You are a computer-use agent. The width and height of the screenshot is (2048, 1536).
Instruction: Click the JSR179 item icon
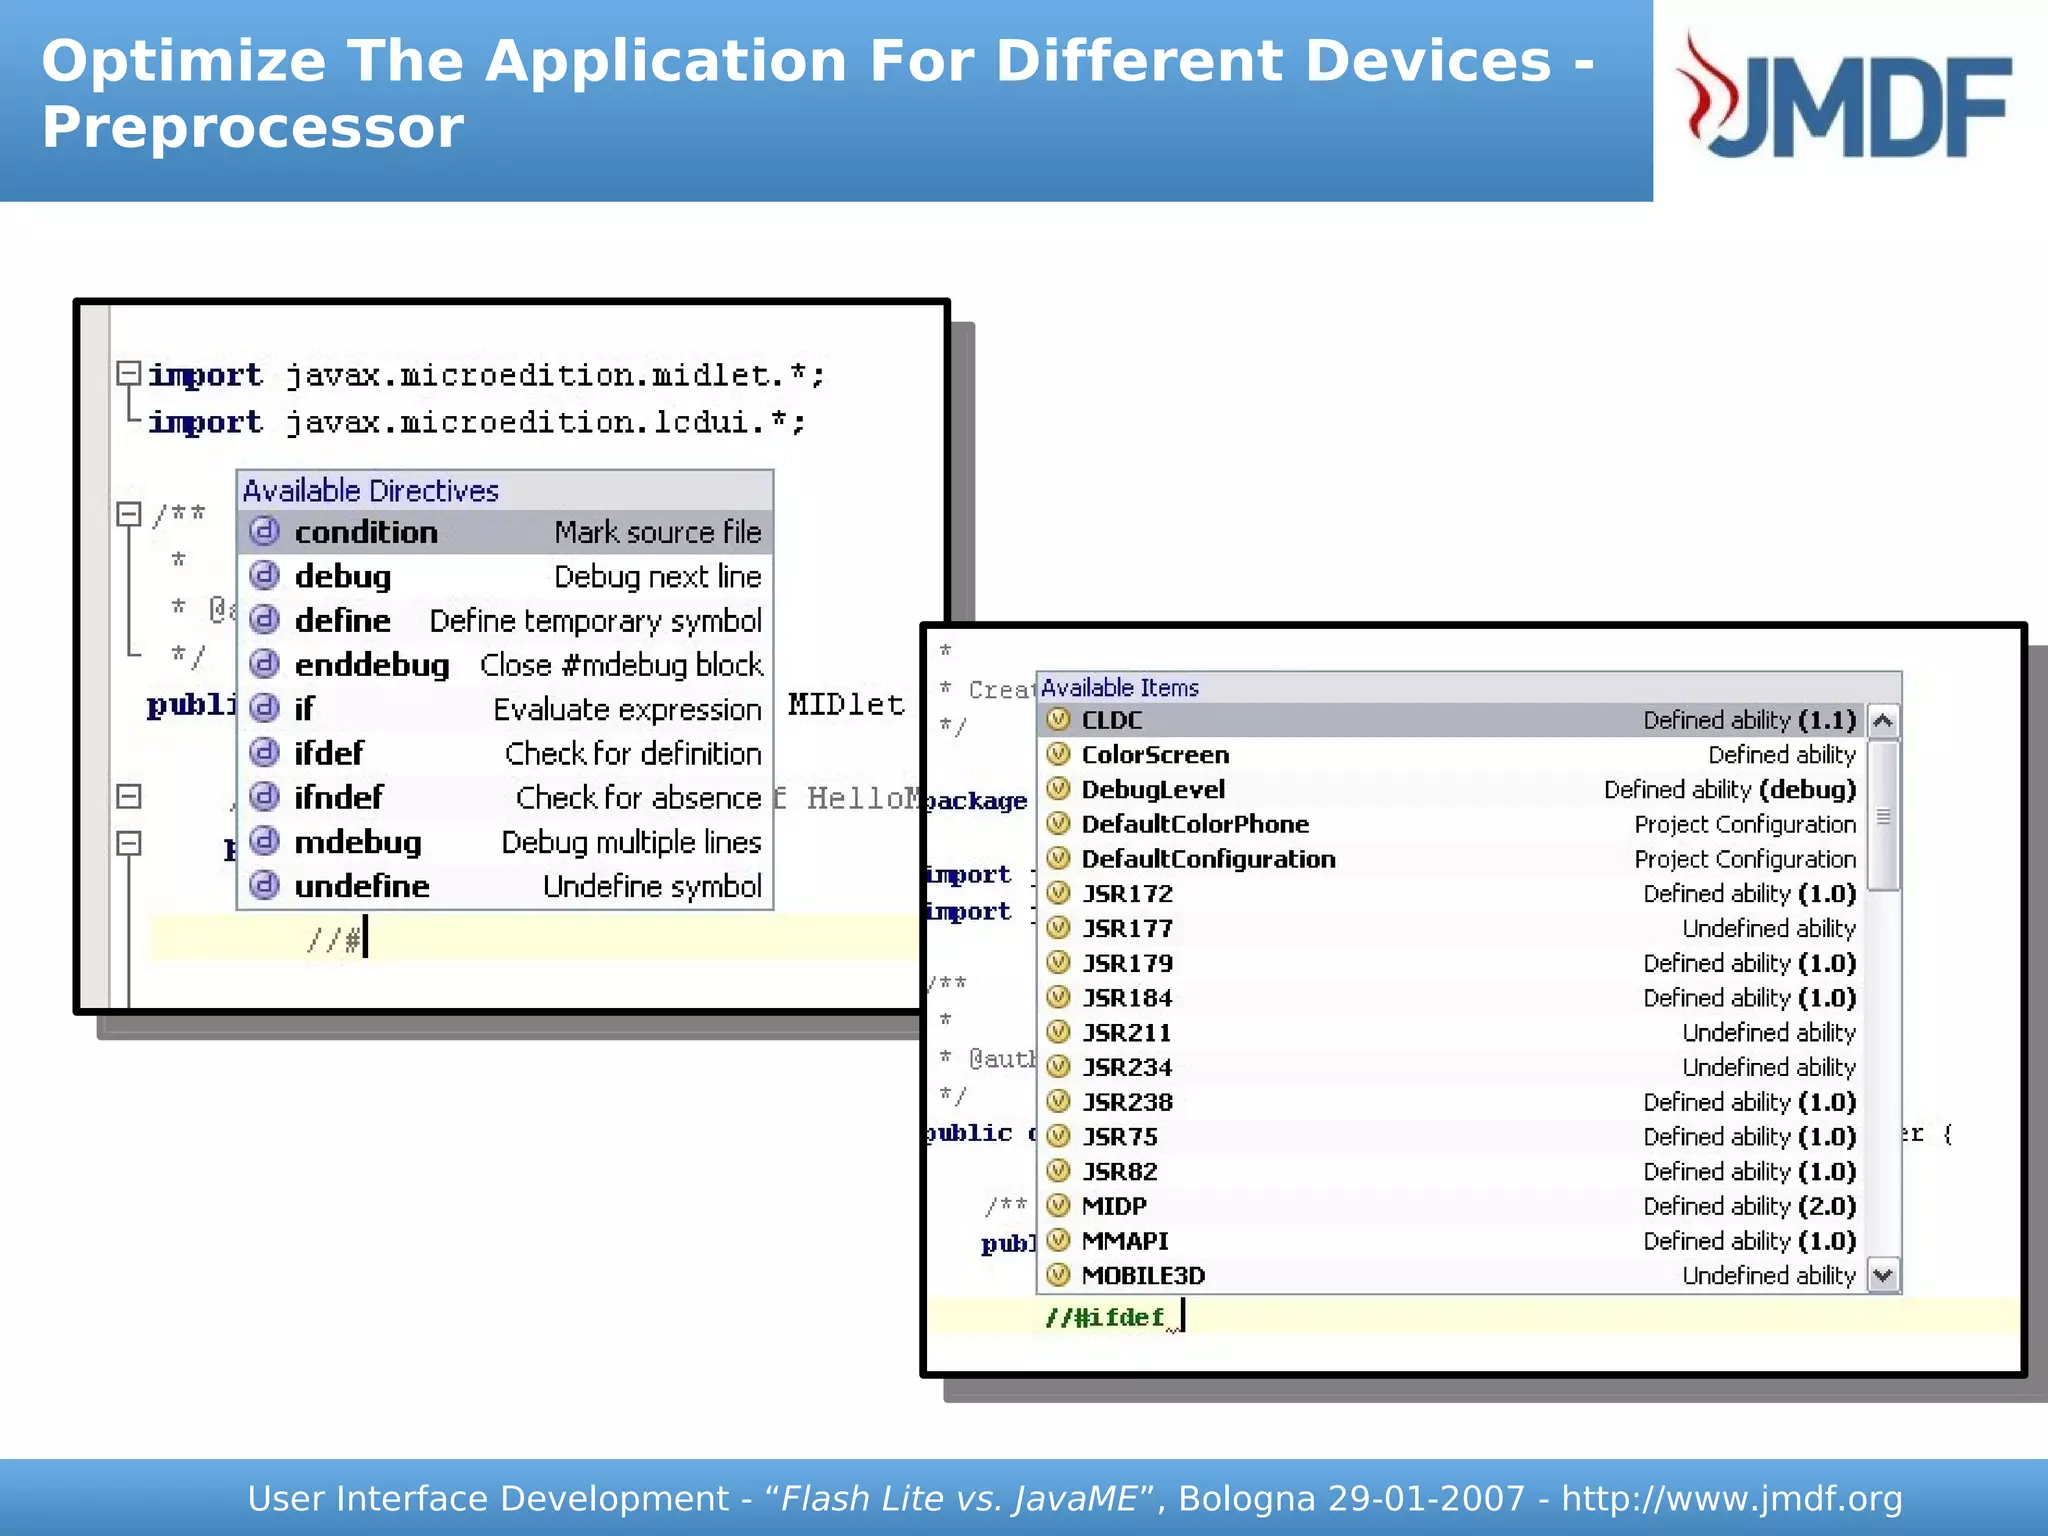(1058, 962)
